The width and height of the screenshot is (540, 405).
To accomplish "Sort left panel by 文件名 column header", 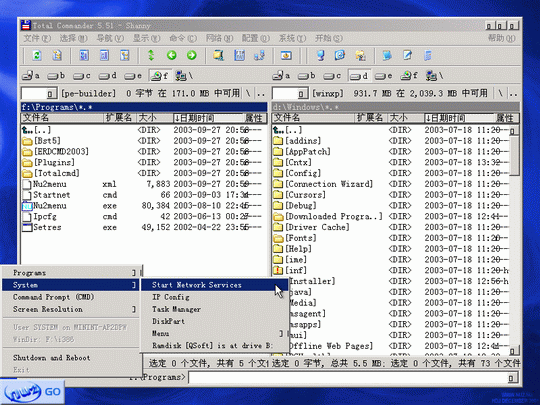I will click(62, 118).
